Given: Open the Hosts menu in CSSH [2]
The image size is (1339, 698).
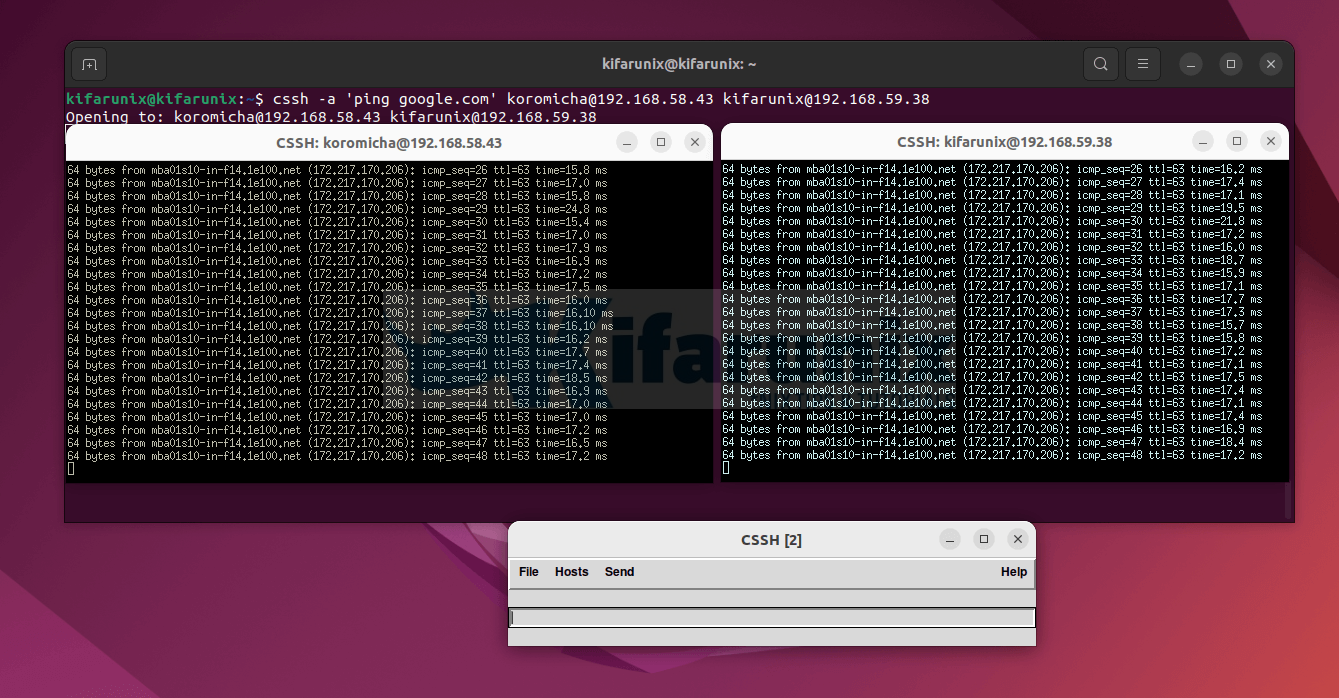Looking at the screenshot, I should [x=572, y=572].
